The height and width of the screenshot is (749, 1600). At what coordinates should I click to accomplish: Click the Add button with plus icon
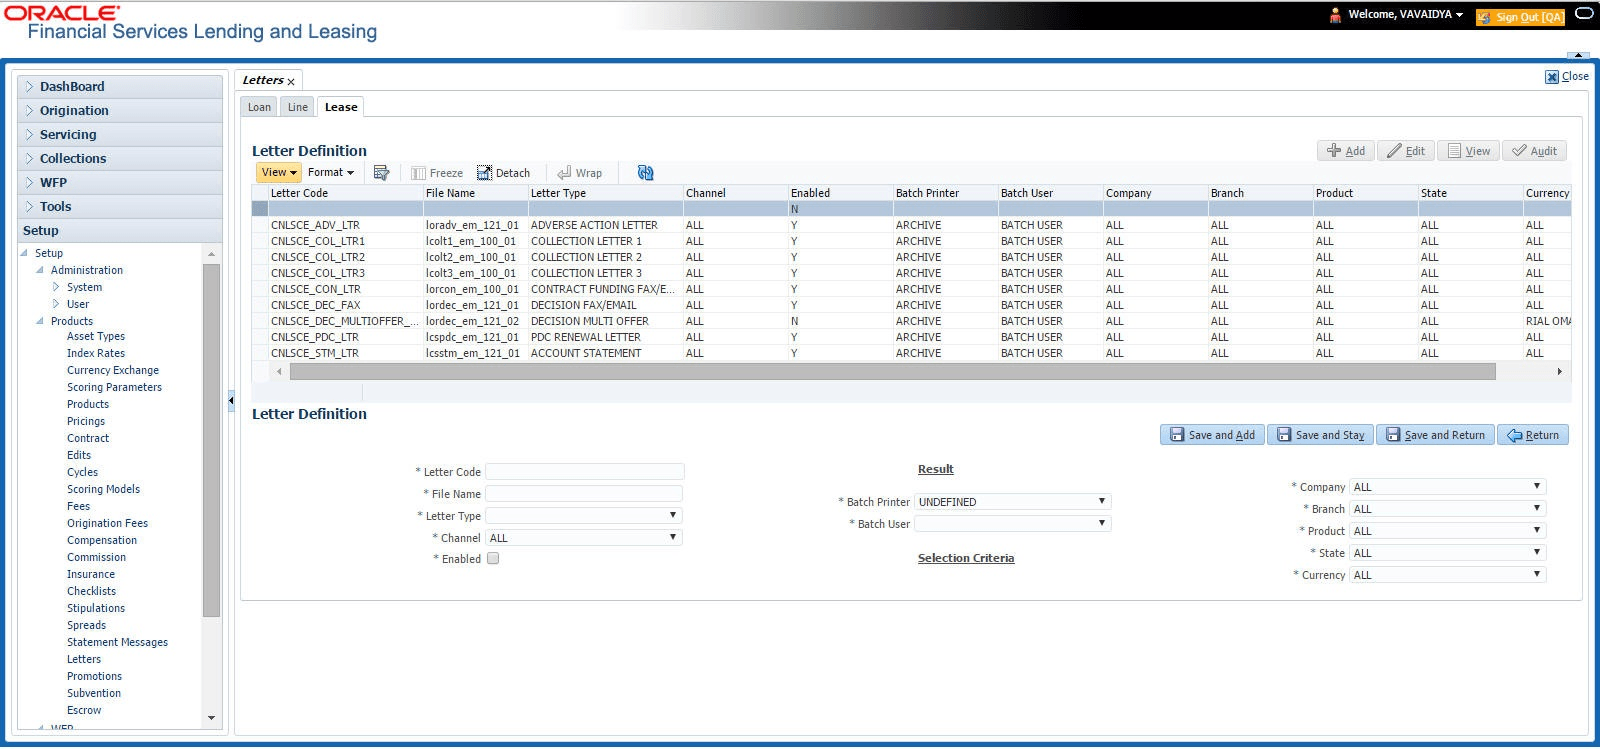1345,151
